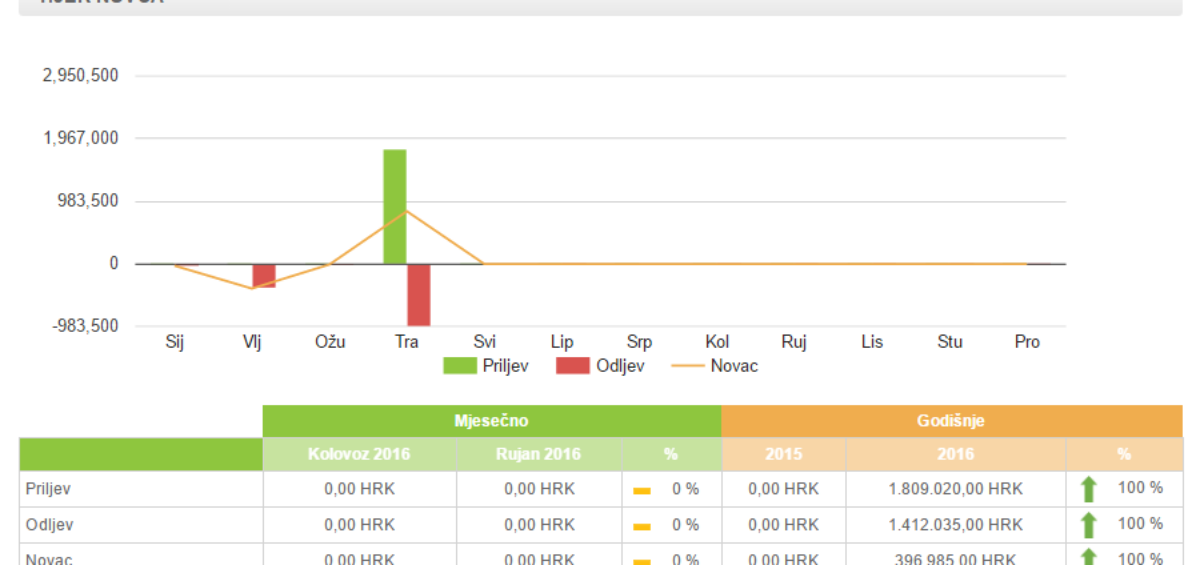Viewport: 1200px width, 565px height.
Task: Select the green Priljev bar for Tra
Action: click(x=394, y=207)
